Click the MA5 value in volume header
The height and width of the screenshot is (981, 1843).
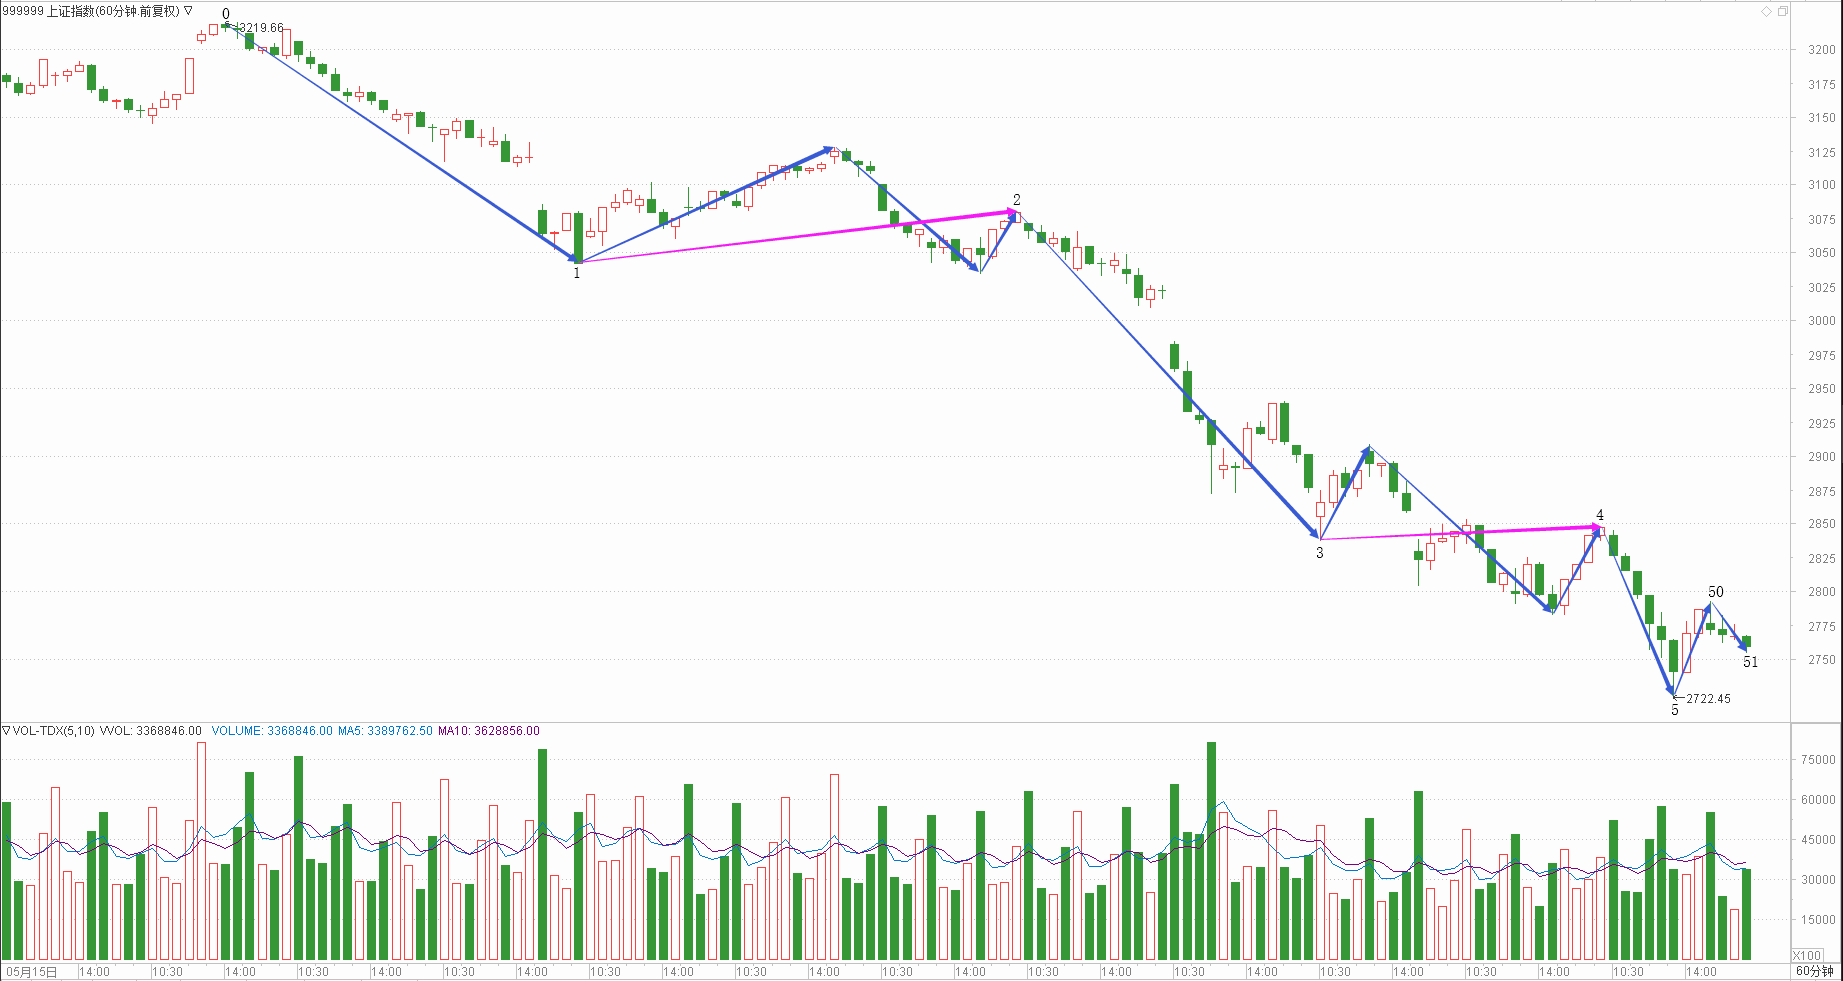(385, 731)
